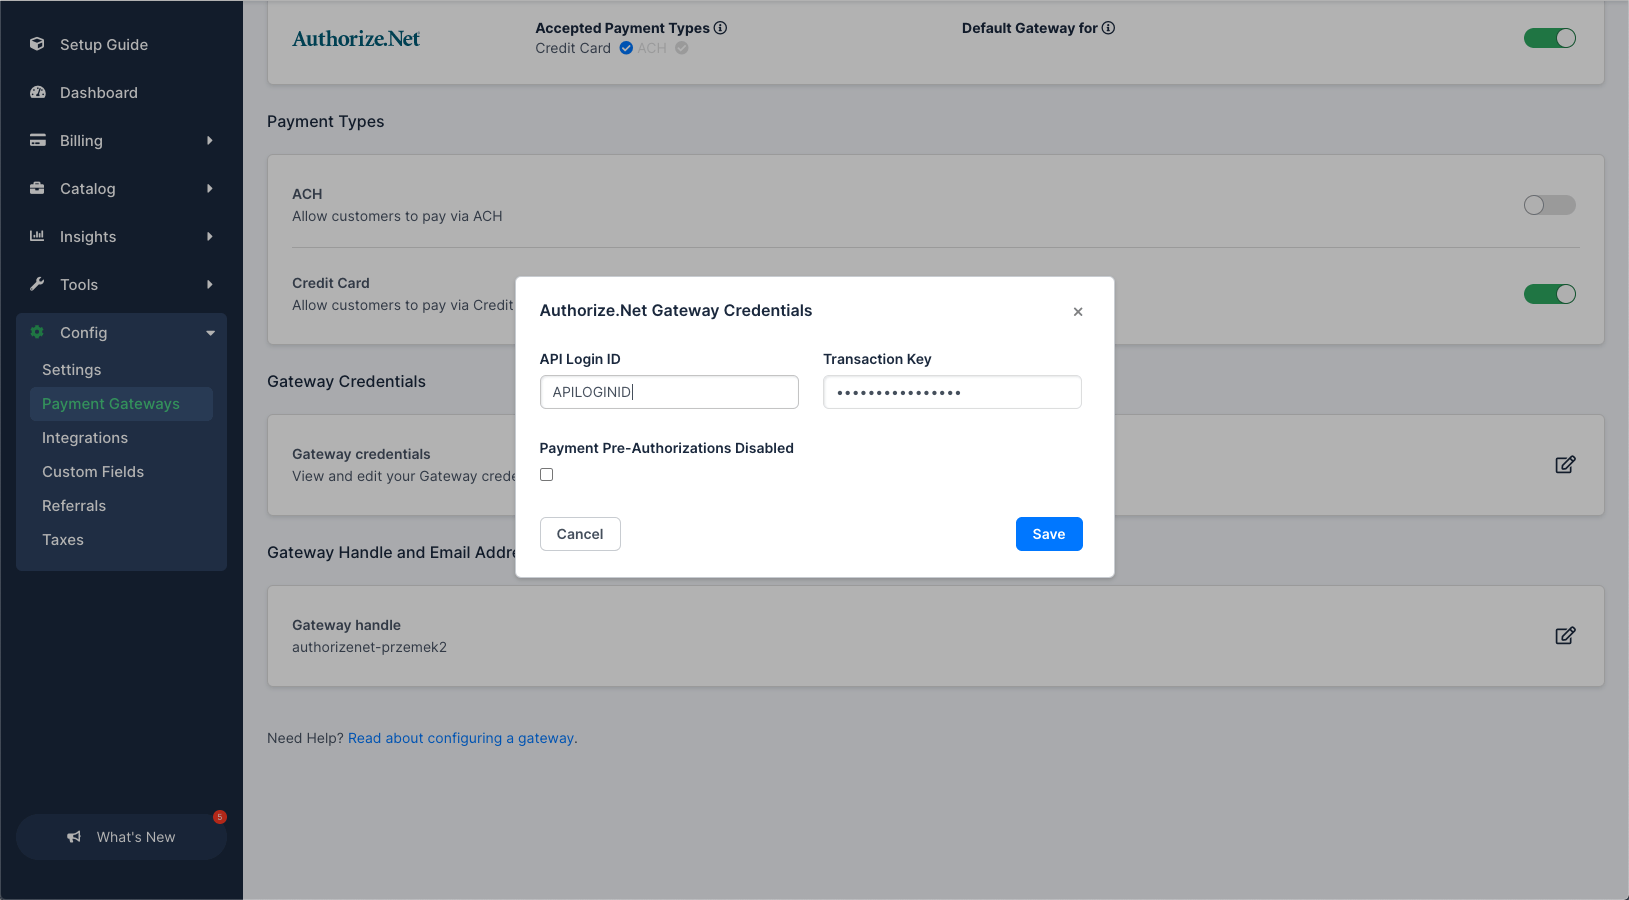1629x900 pixels.
Task: Click 'Allow customers to pay via ACH' text
Action: pos(397,216)
